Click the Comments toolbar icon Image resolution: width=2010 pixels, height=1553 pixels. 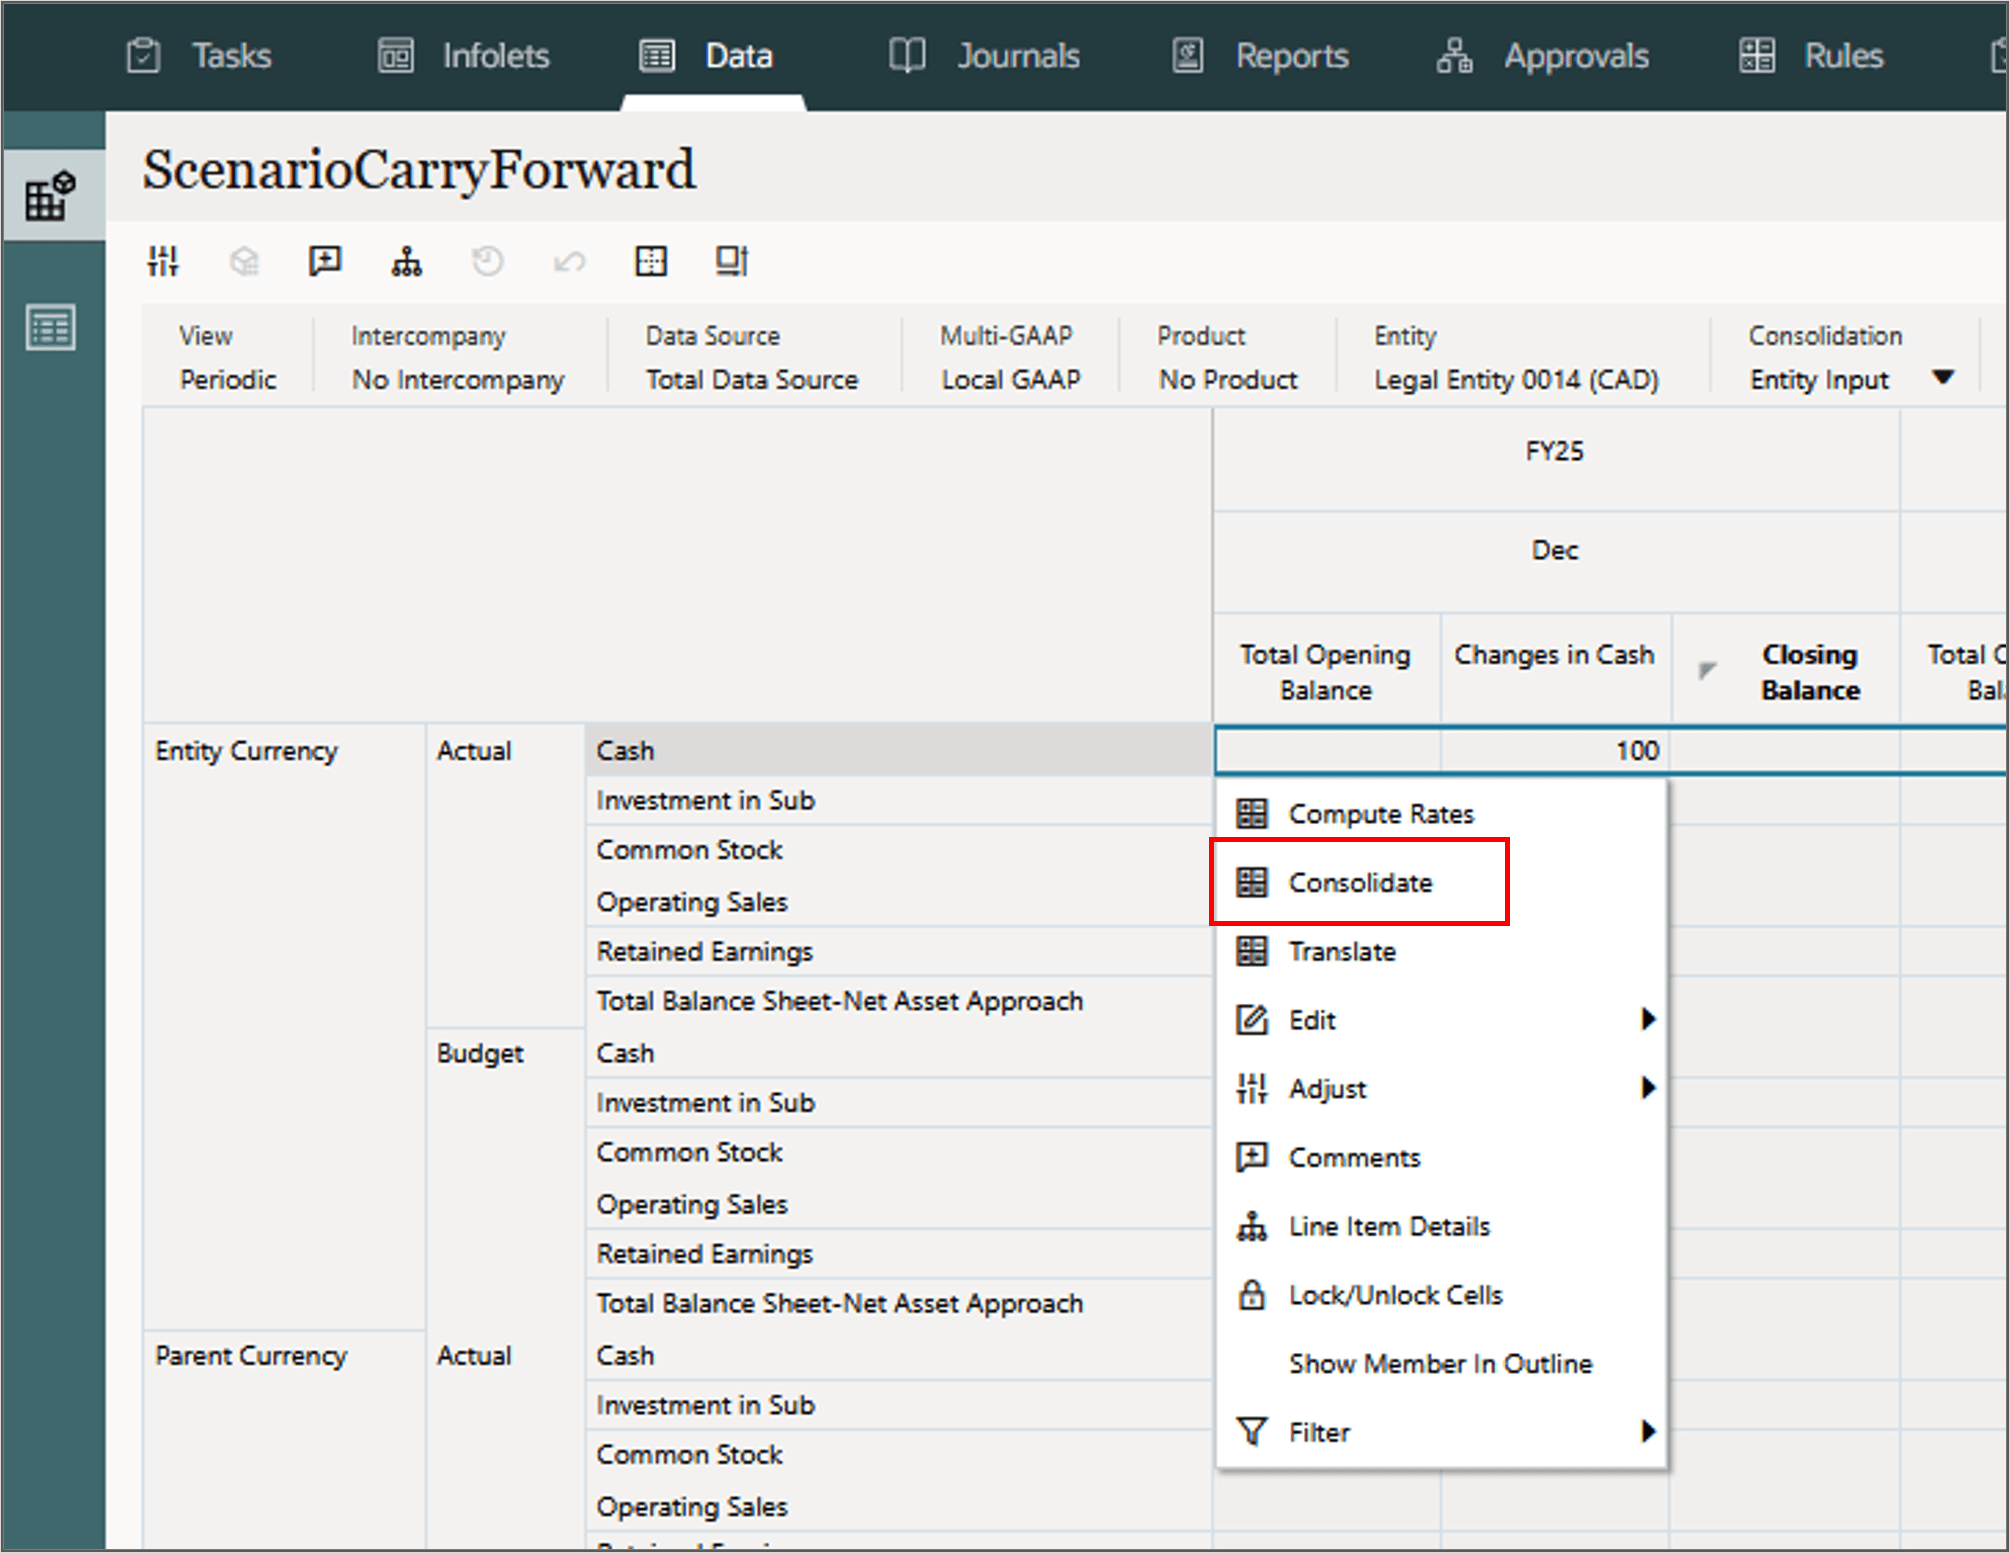(x=325, y=262)
